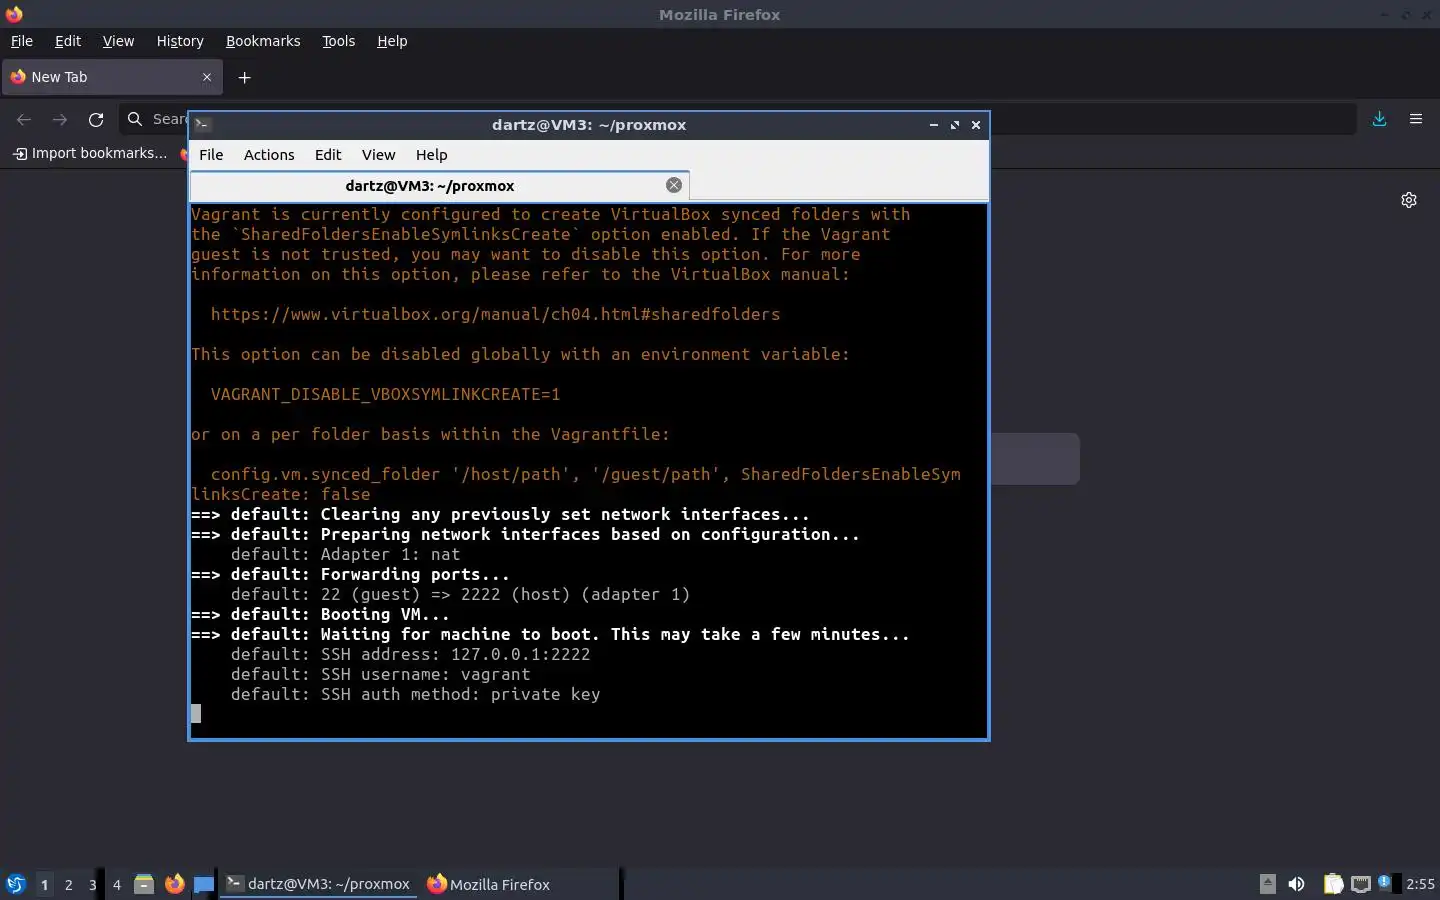Image resolution: width=1440 pixels, height=900 pixels.
Task: Click the terminal cursor block
Action: pyautogui.click(x=196, y=713)
